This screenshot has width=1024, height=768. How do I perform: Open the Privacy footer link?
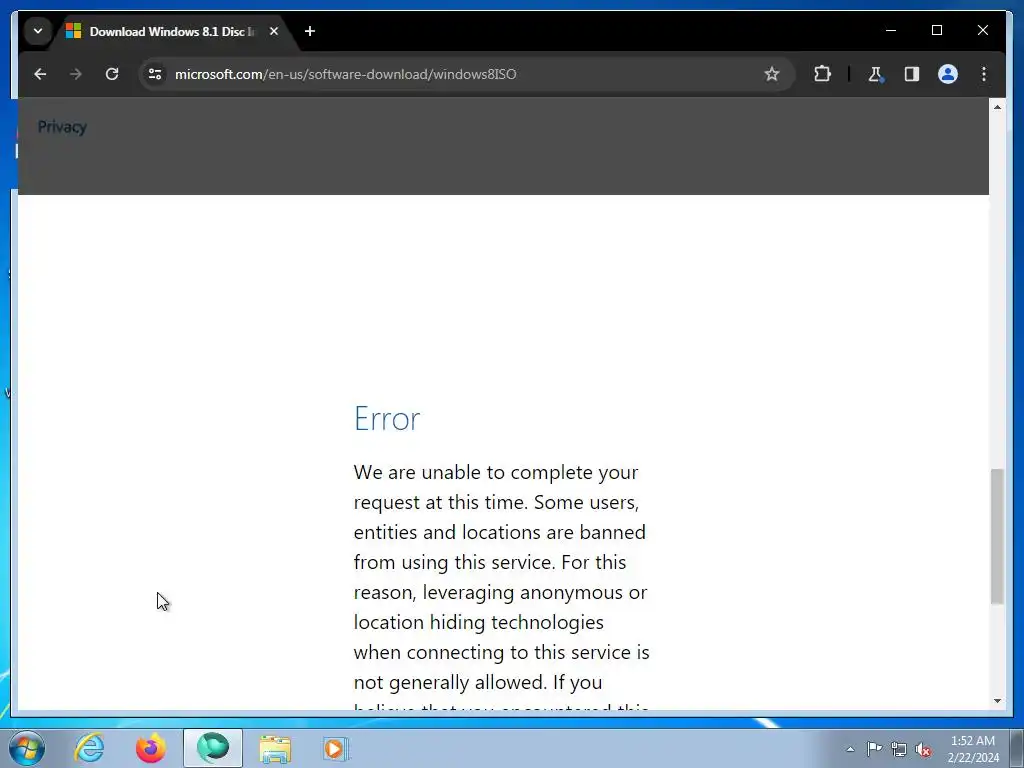pos(62,127)
